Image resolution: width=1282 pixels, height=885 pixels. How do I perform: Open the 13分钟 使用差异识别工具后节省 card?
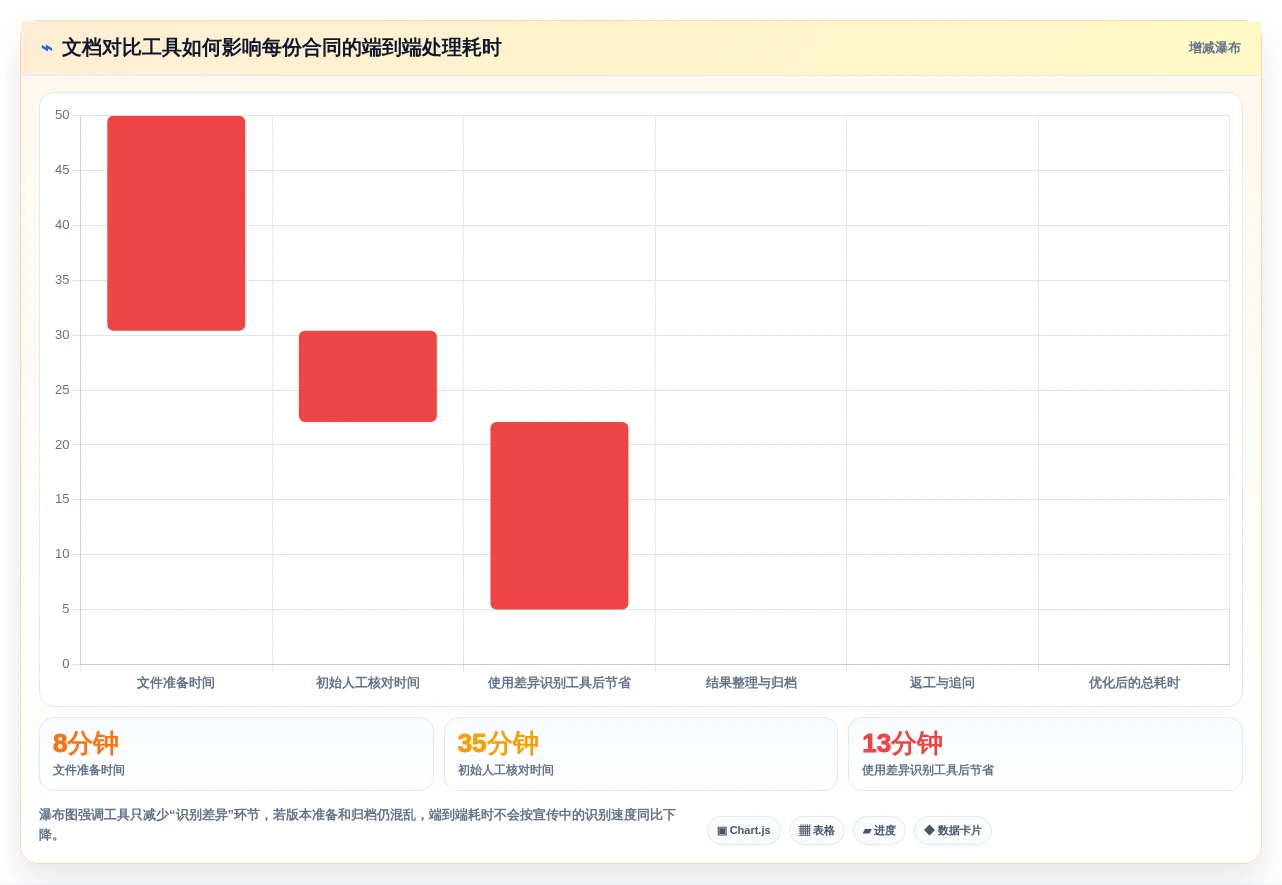click(x=1045, y=754)
